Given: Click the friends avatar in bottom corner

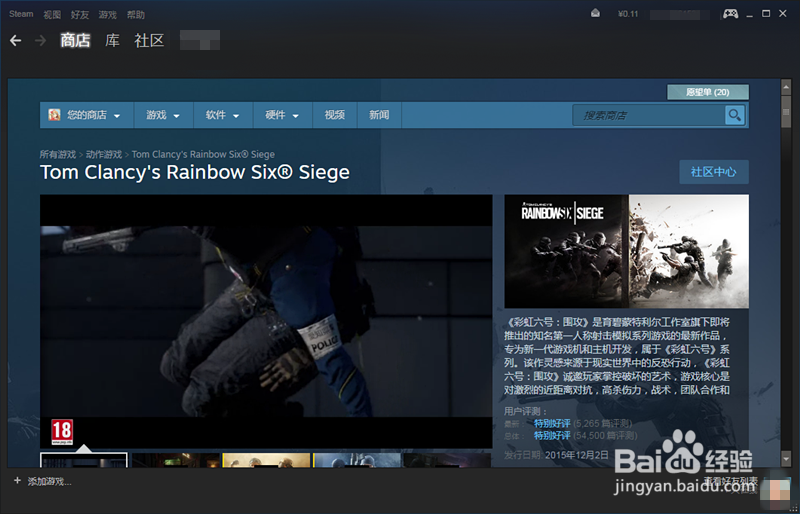Looking at the screenshot, I should coord(775,491).
